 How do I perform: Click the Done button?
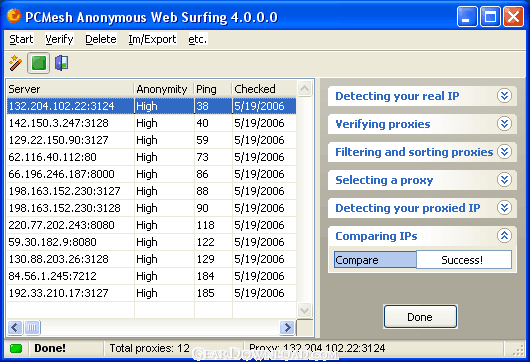click(x=420, y=317)
